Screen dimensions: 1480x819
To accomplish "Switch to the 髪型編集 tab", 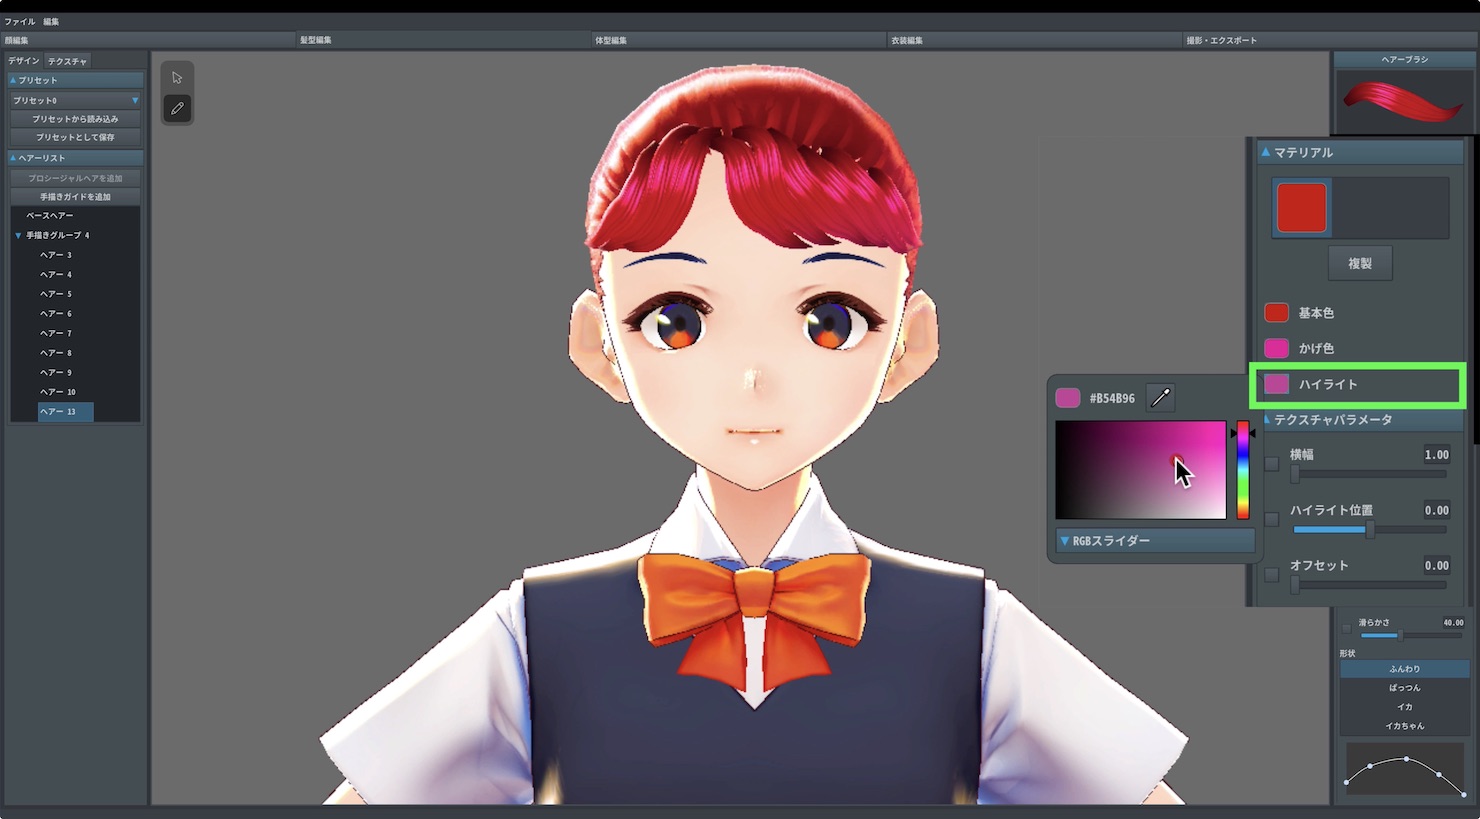I will click(x=443, y=40).
